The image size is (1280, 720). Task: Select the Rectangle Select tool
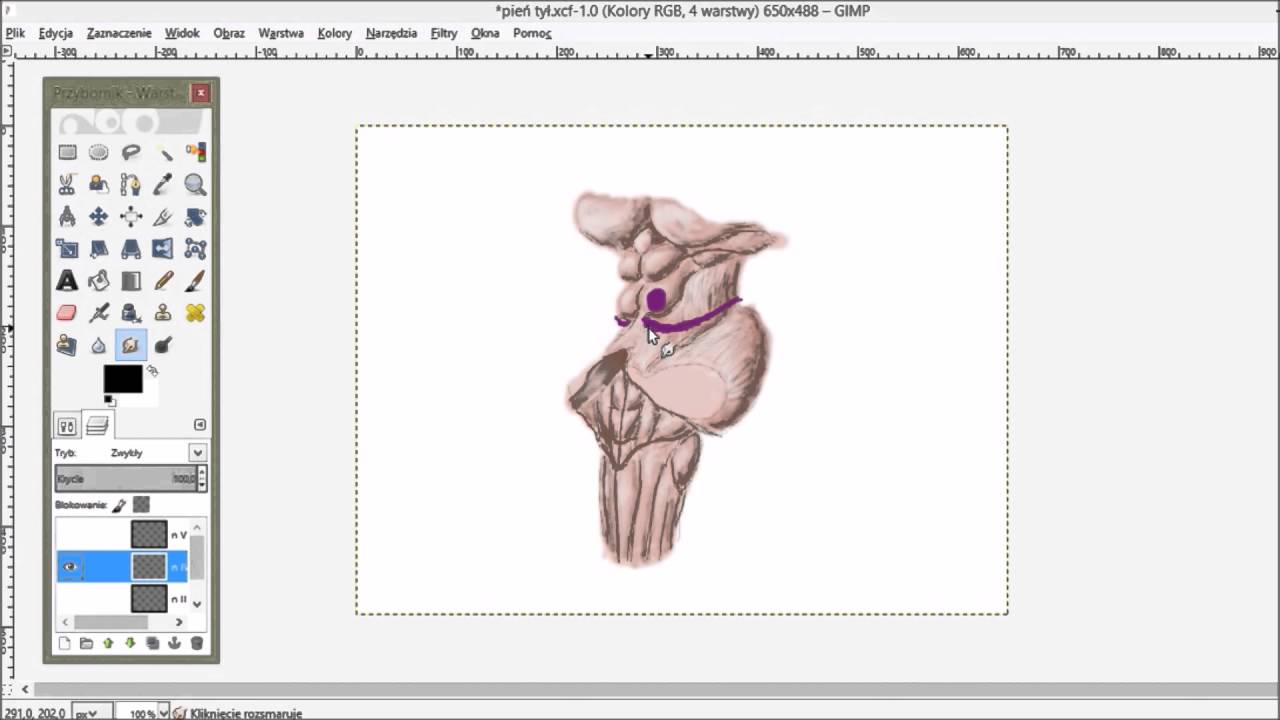[67, 152]
